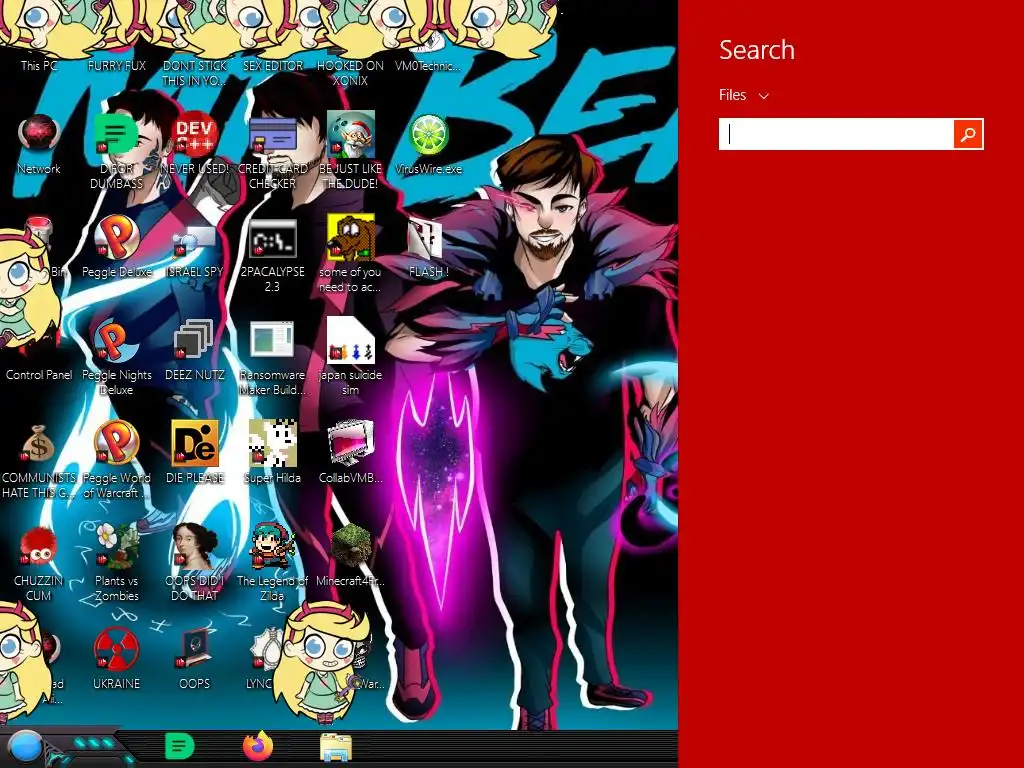Launch the Super Hilda game icon

tap(272, 444)
